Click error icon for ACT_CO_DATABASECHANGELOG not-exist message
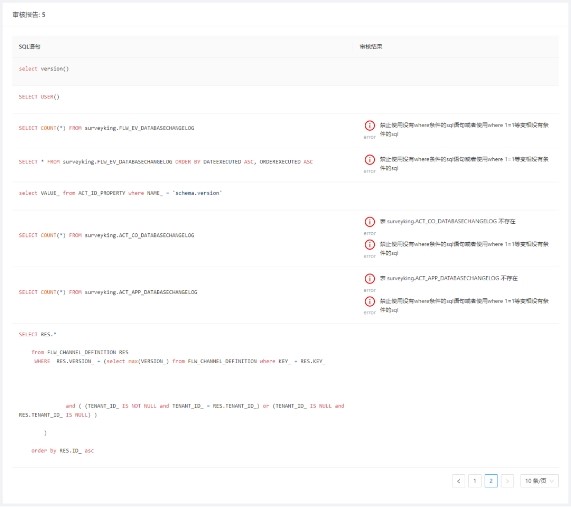The image size is (571, 507). tap(370, 221)
